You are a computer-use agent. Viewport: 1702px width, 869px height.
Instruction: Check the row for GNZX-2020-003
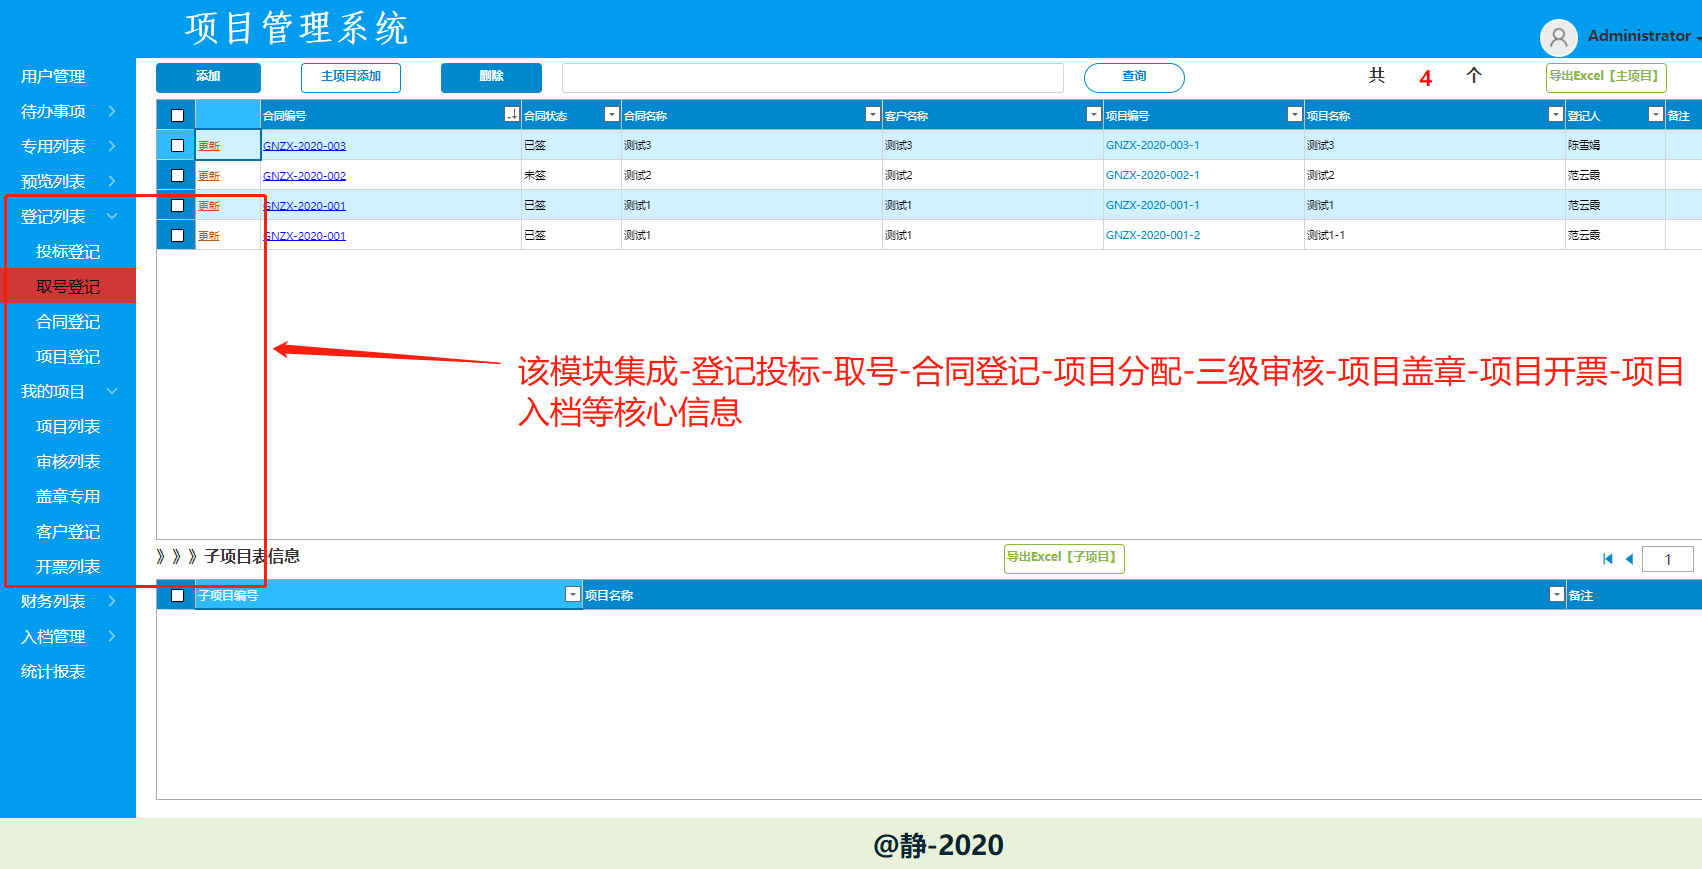pos(177,145)
